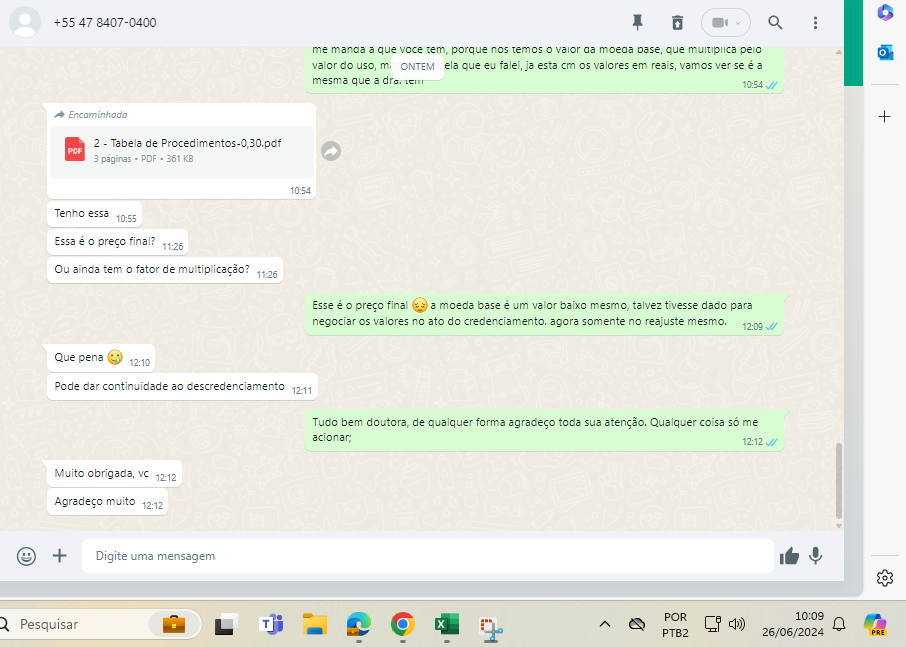Click the trash can delete icon

pos(677,23)
